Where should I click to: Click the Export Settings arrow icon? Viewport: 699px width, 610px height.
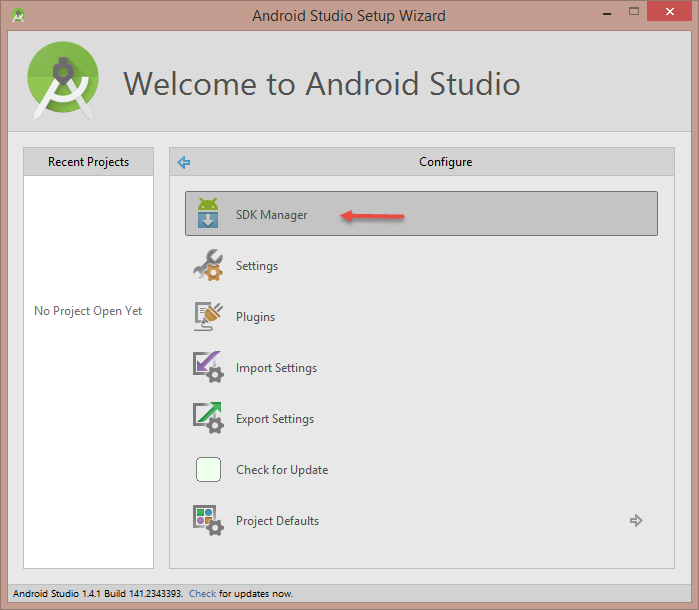208,419
